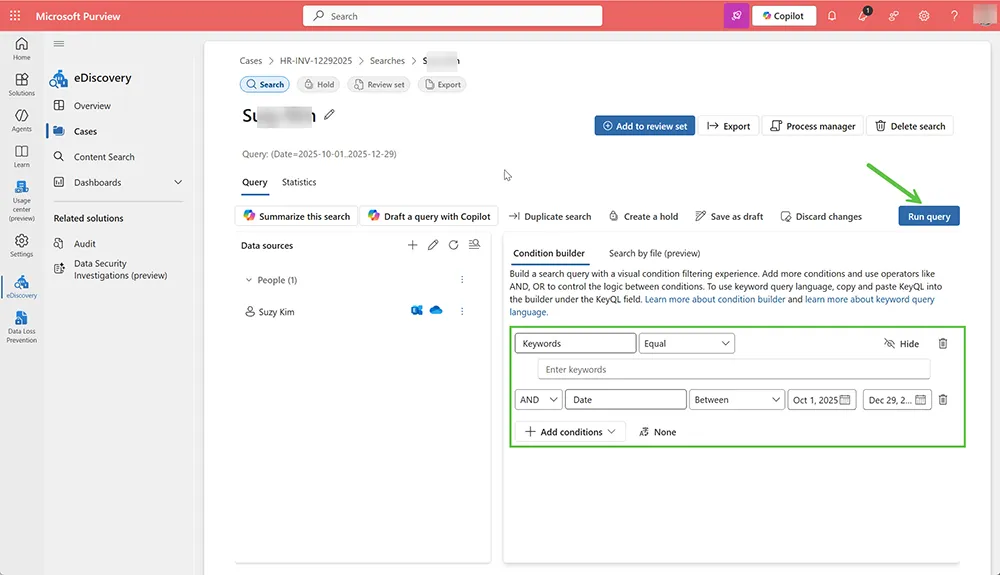Click Add to review set button
Image resolution: width=1000 pixels, height=575 pixels.
click(x=645, y=126)
